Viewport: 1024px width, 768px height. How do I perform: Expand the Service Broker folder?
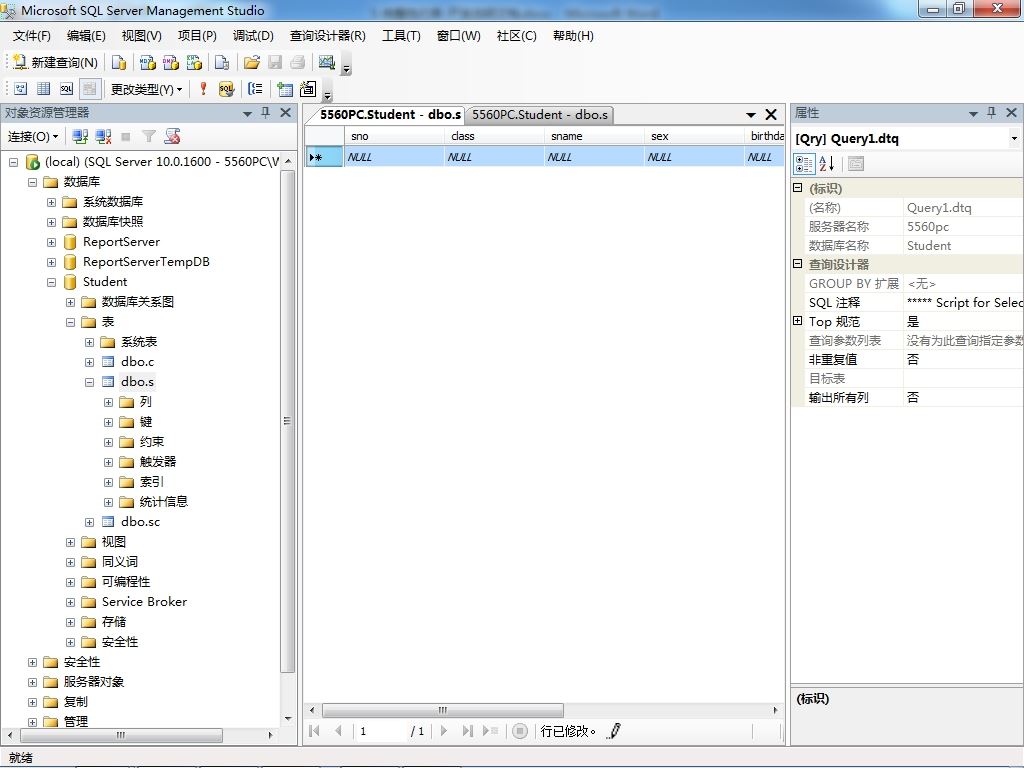(x=71, y=603)
